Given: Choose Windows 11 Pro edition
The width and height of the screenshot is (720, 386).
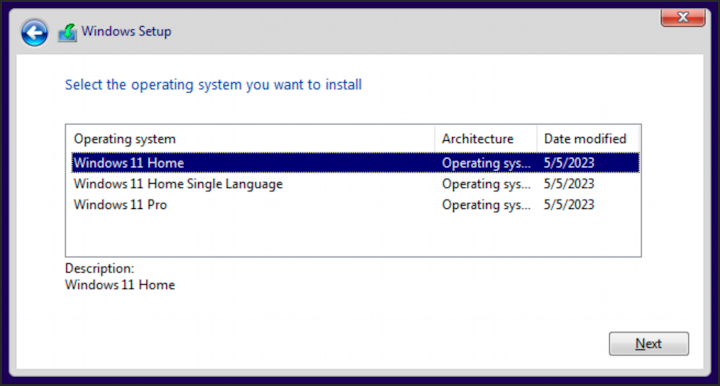Looking at the screenshot, I should click(355, 205).
